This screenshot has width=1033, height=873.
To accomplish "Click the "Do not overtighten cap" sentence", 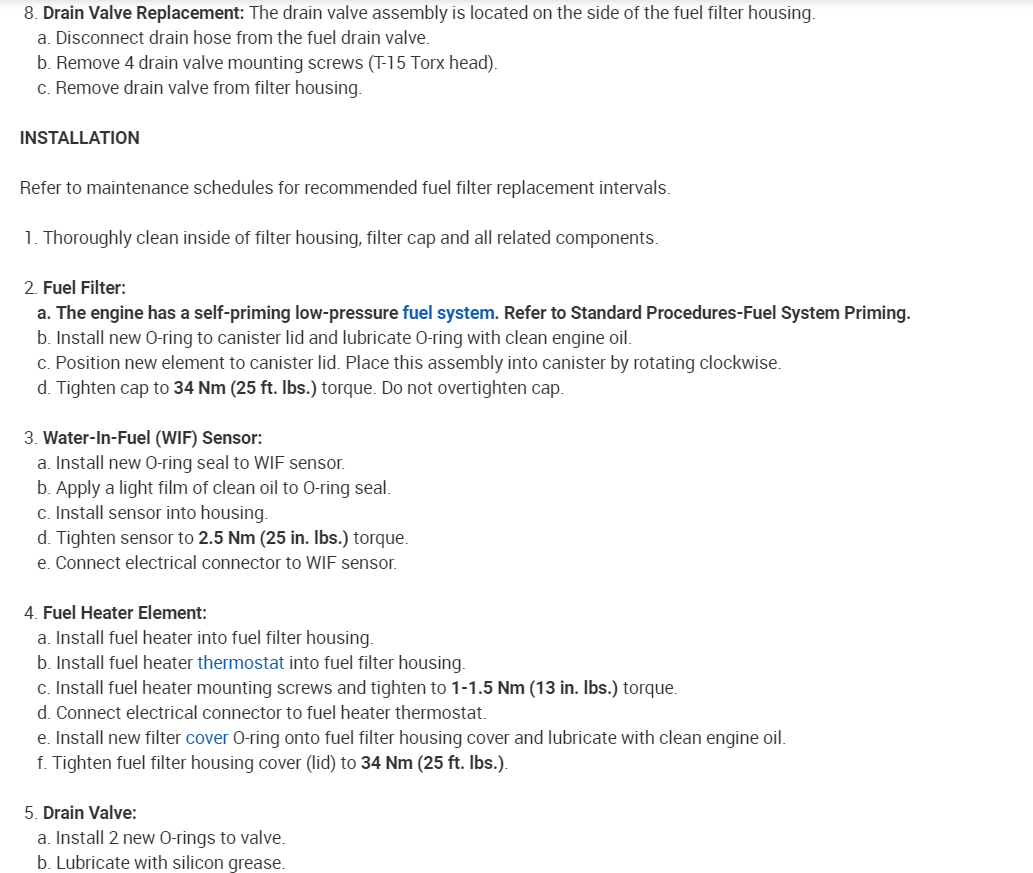I will click(x=472, y=388).
